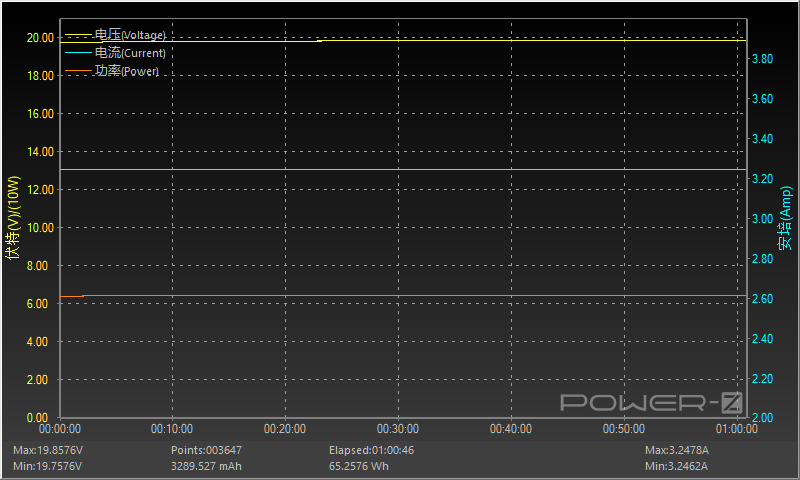The height and width of the screenshot is (480, 800).
Task: Click the Min:19.7576V voltage readout
Action: 47,466
